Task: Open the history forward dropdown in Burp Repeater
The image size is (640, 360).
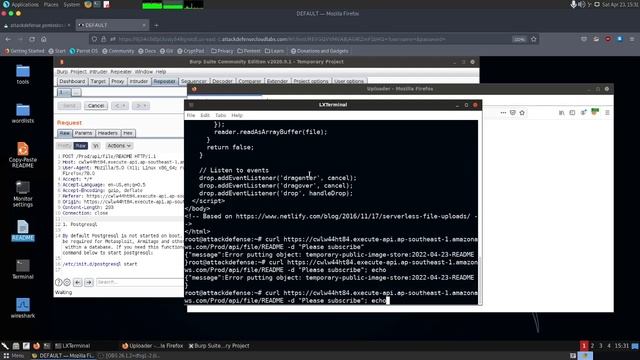Action: (x=140, y=106)
